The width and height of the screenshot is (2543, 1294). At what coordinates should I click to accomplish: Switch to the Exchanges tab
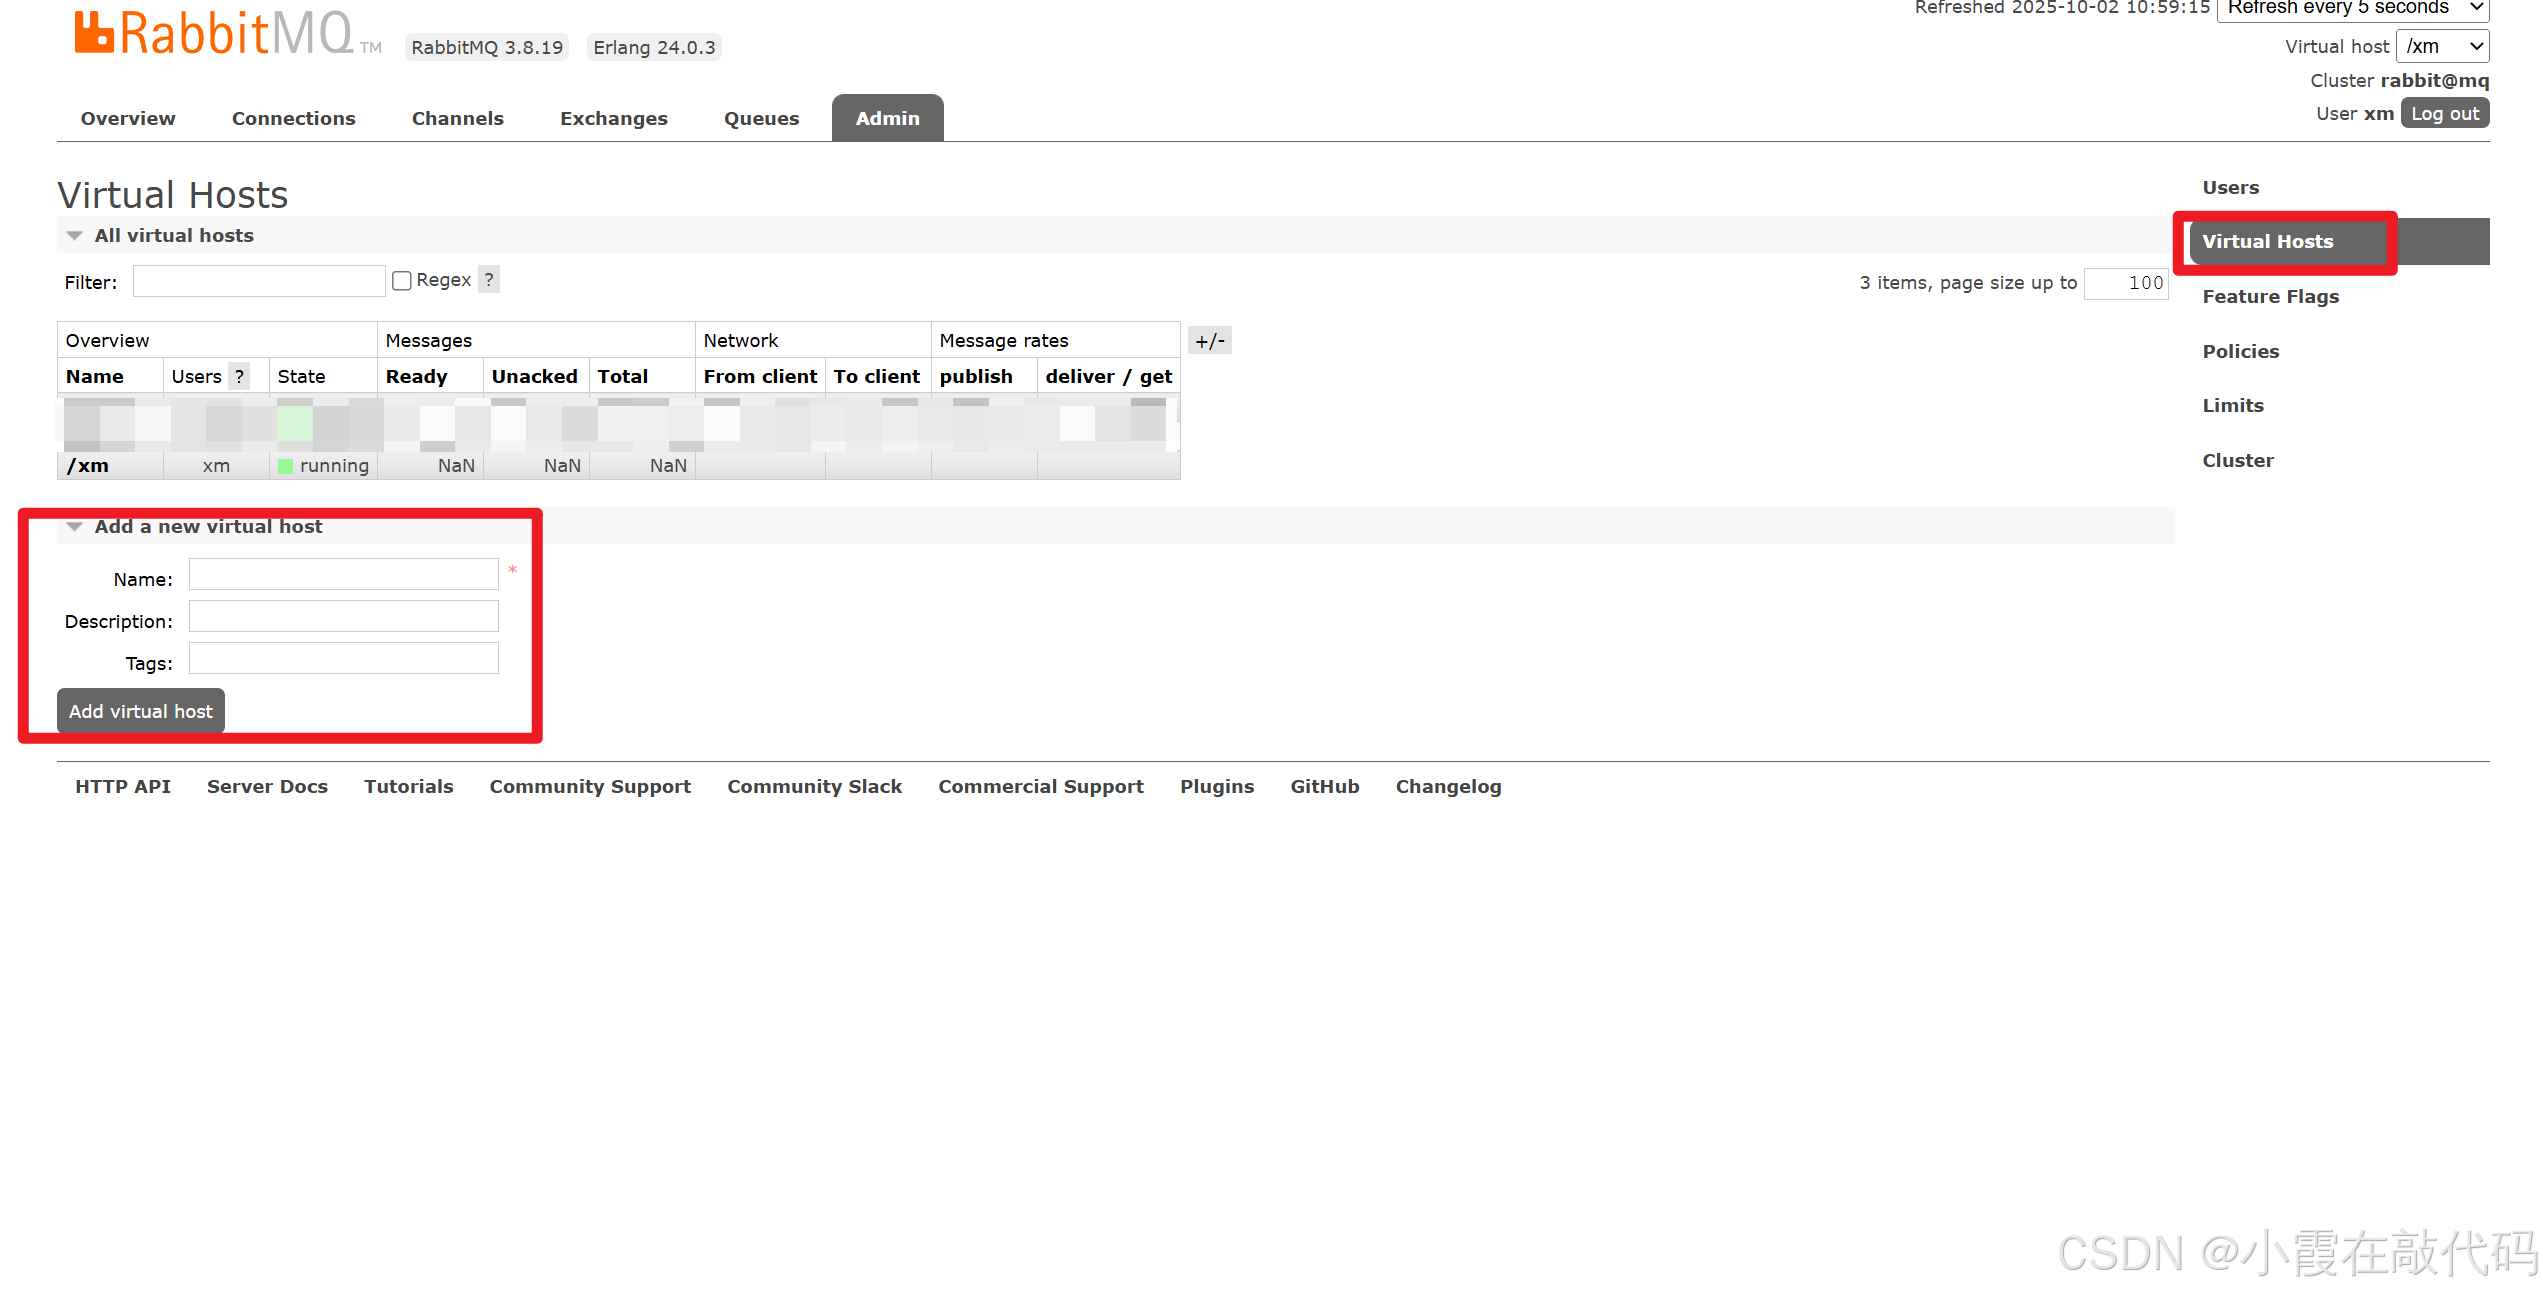click(613, 119)
